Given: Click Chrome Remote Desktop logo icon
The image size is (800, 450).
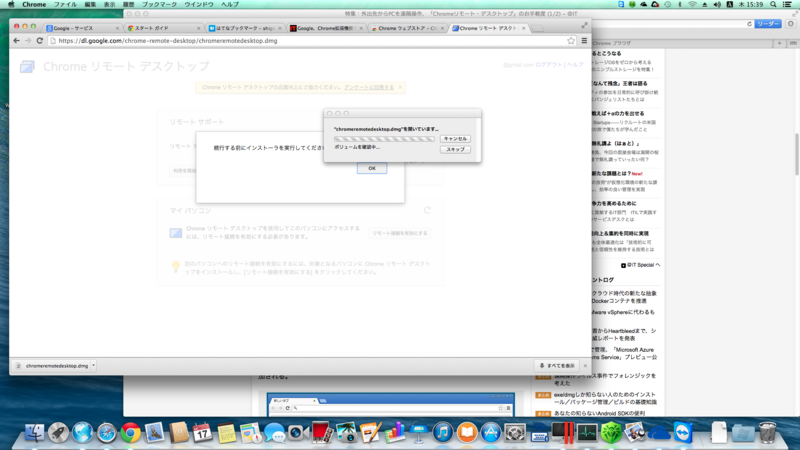Looking at the screenshot, I should [x=27, y=66].
